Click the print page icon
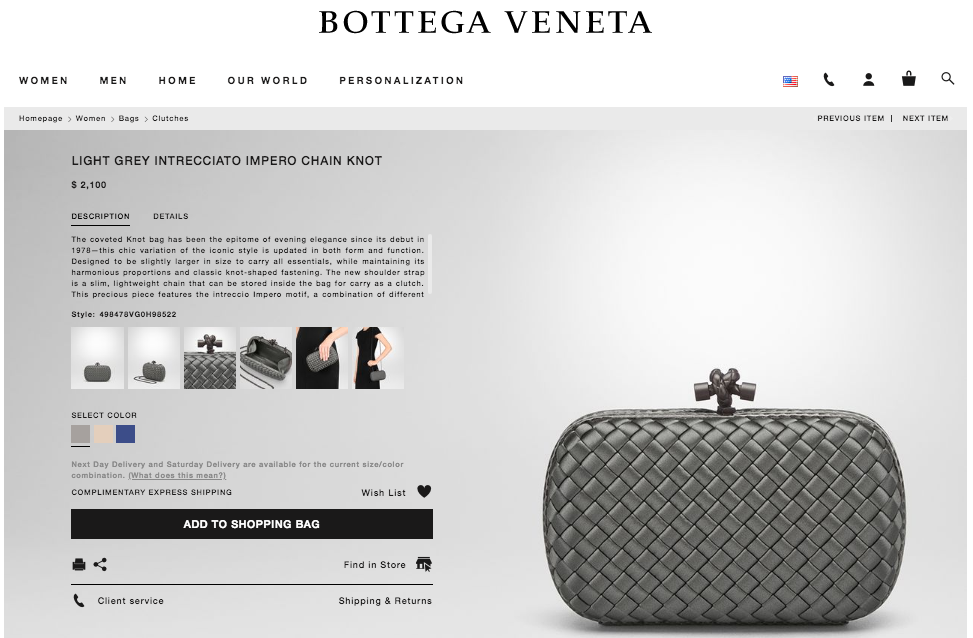Viewport: 973px width, 638px height. [79, 564]
